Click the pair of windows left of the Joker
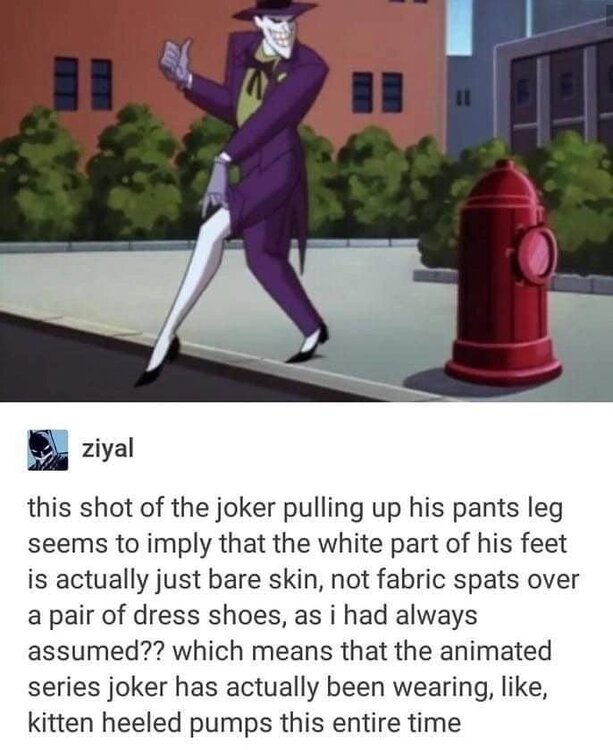Screen dimensions: 613x750 [83, 84]
